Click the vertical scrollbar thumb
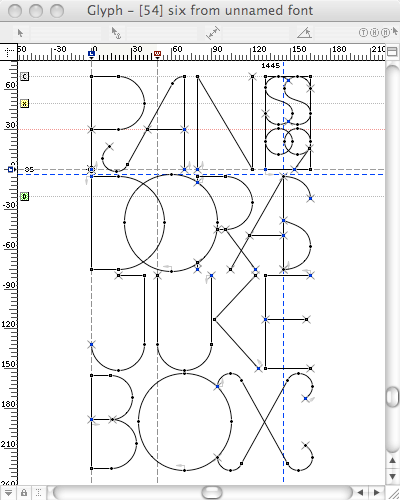The width and height of the screenshot is (400, 500). coord(393,396)
